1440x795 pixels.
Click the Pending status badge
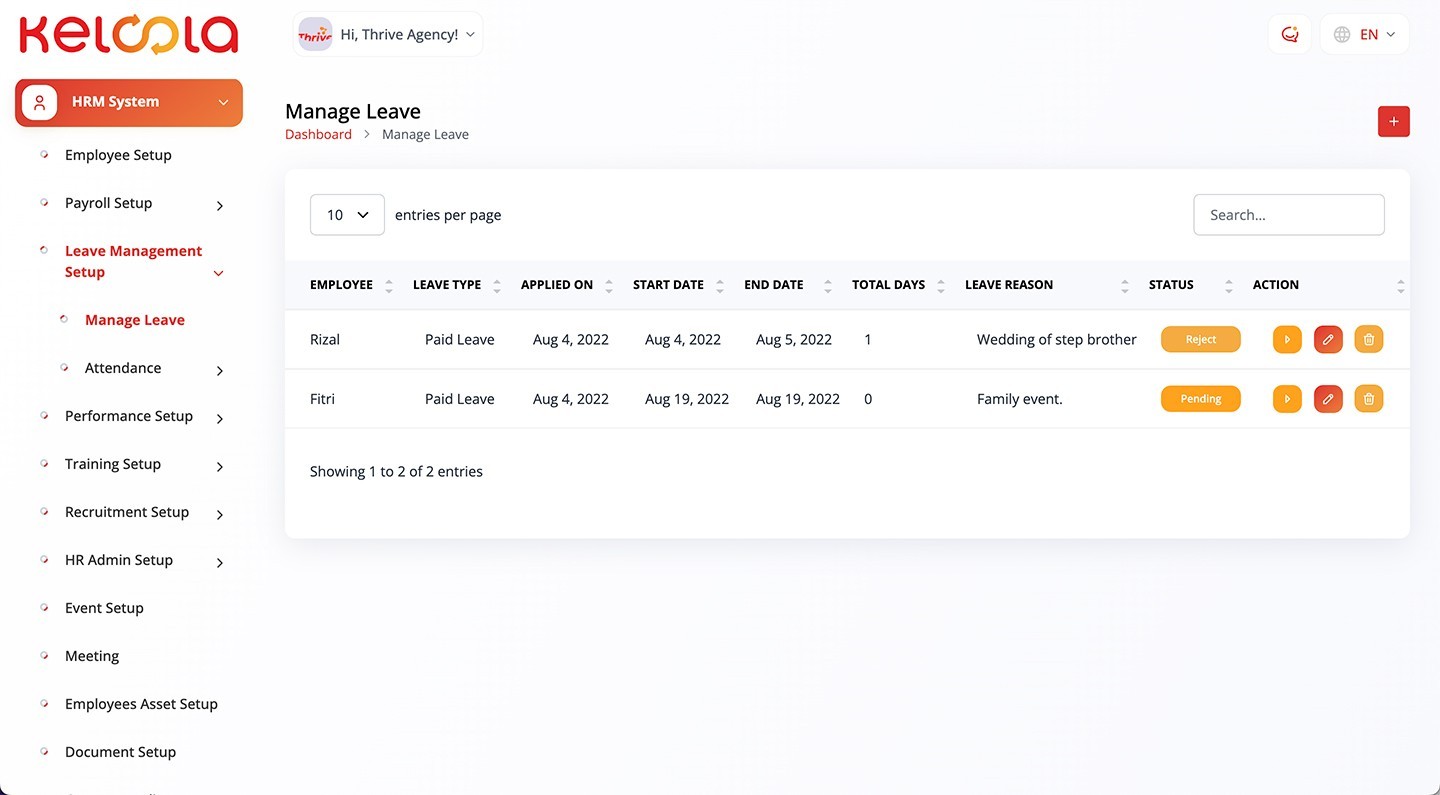pyautogui.click(x=1200, y=399)
